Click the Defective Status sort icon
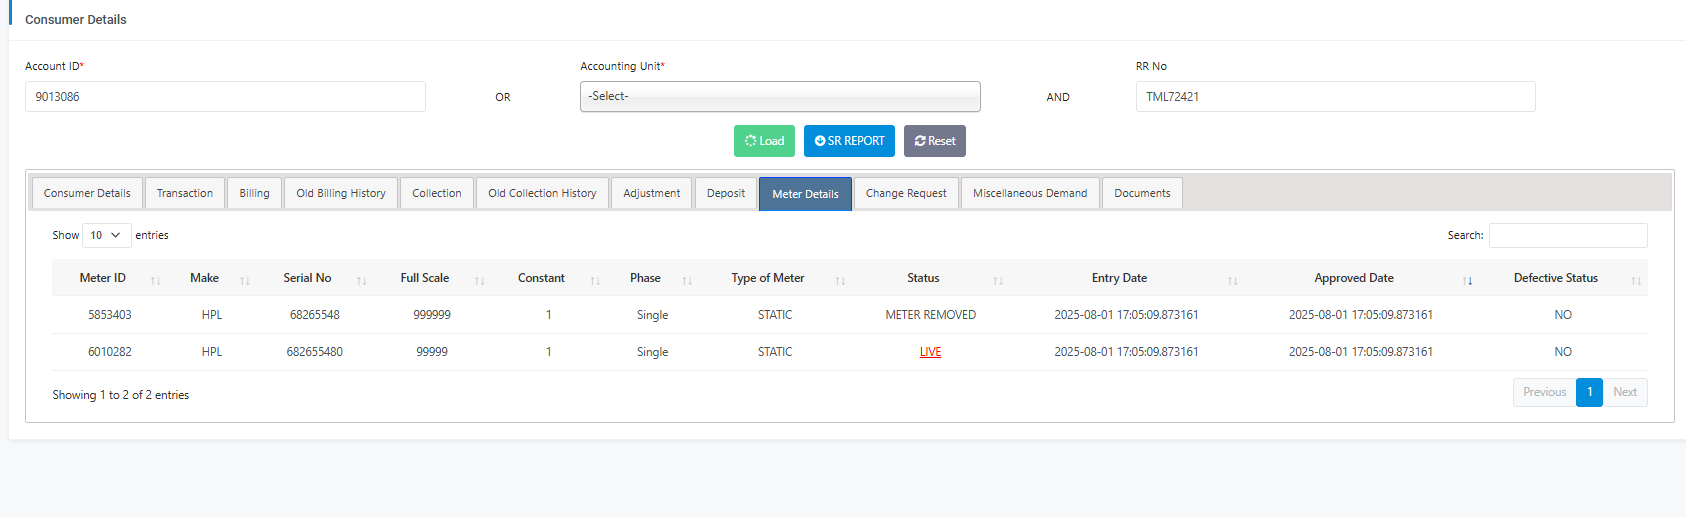This screenshot has width=1686, height=517. coord(1636,280)
